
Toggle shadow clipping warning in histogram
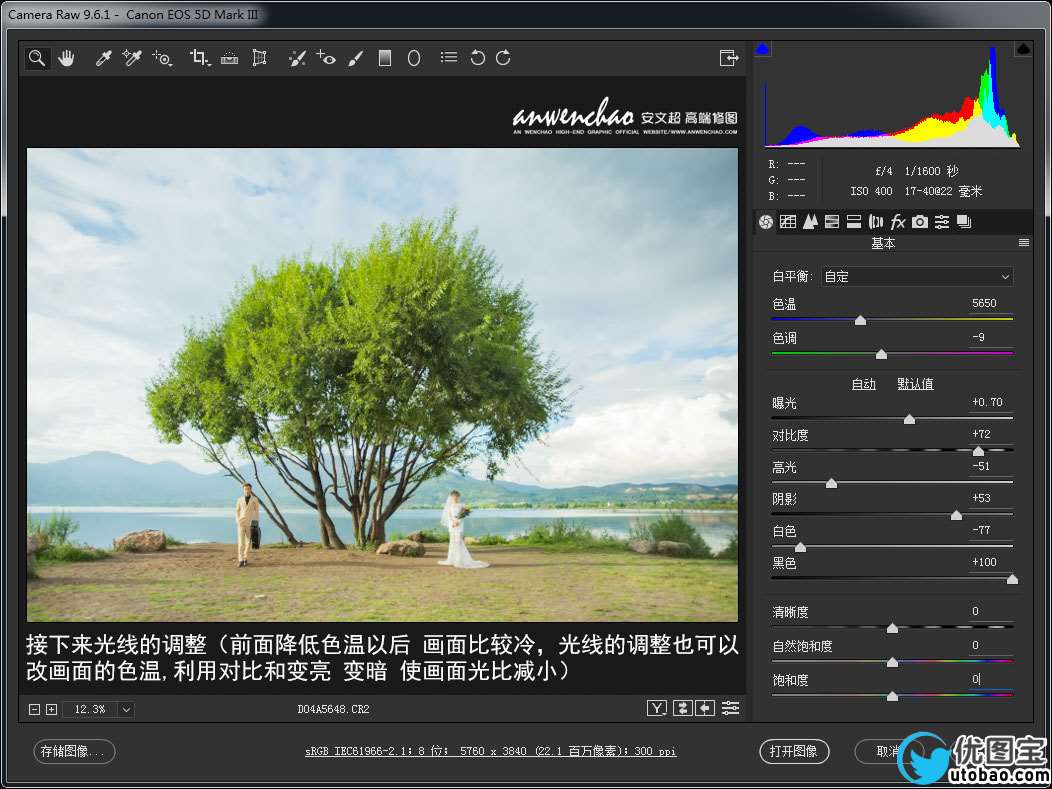pyautogui.click(x=762, y=48)
